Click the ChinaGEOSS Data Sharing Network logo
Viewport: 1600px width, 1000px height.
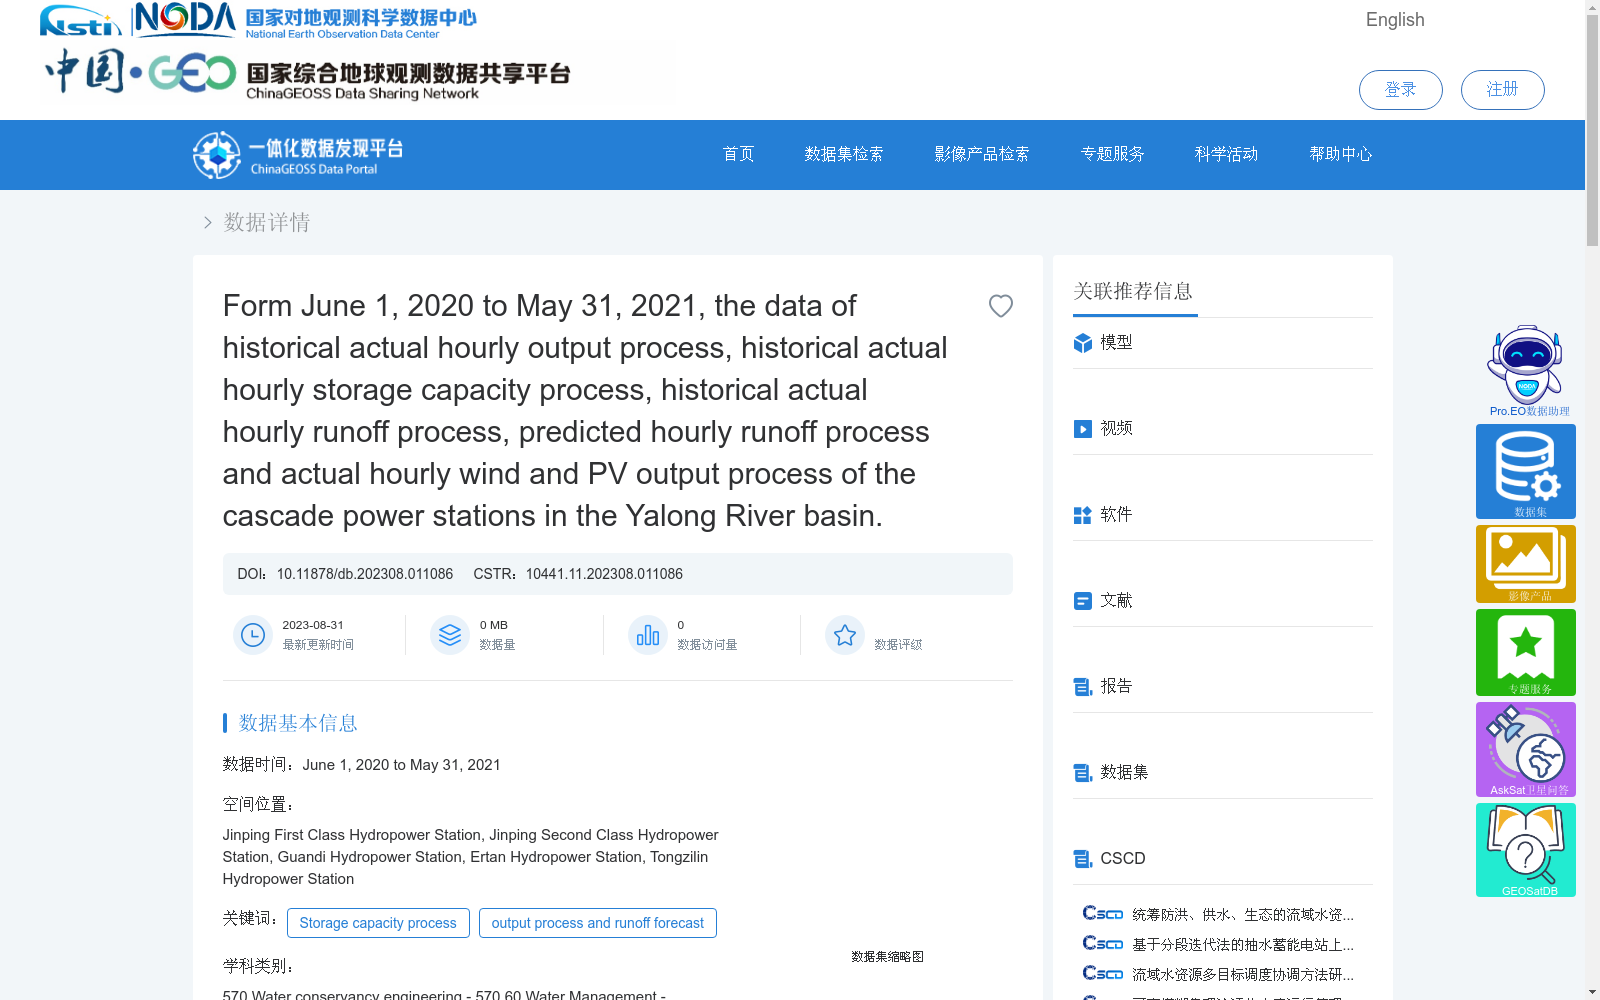point(307,74)
